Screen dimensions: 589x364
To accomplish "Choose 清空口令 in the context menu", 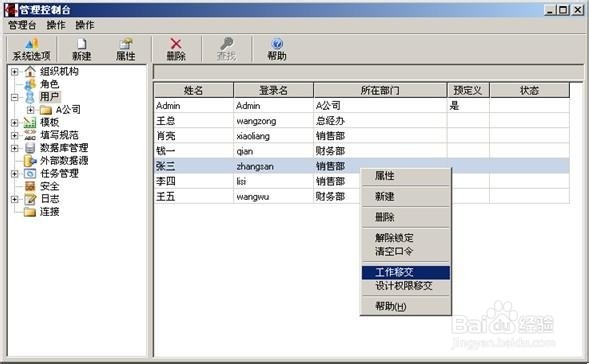I will coord(406,251).
